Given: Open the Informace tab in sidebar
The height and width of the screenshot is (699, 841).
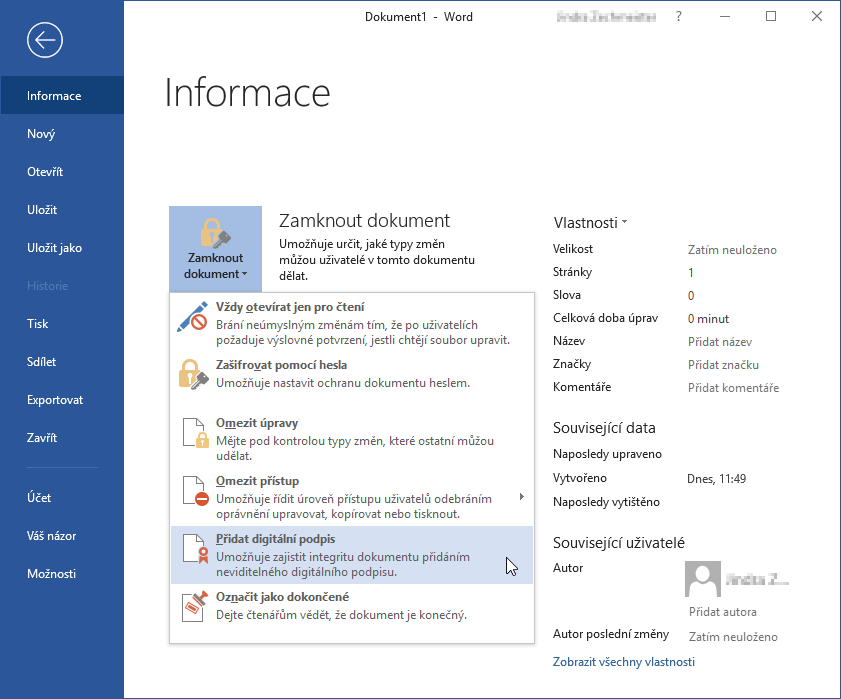Looking at the screenshot, I should (62, 95).
